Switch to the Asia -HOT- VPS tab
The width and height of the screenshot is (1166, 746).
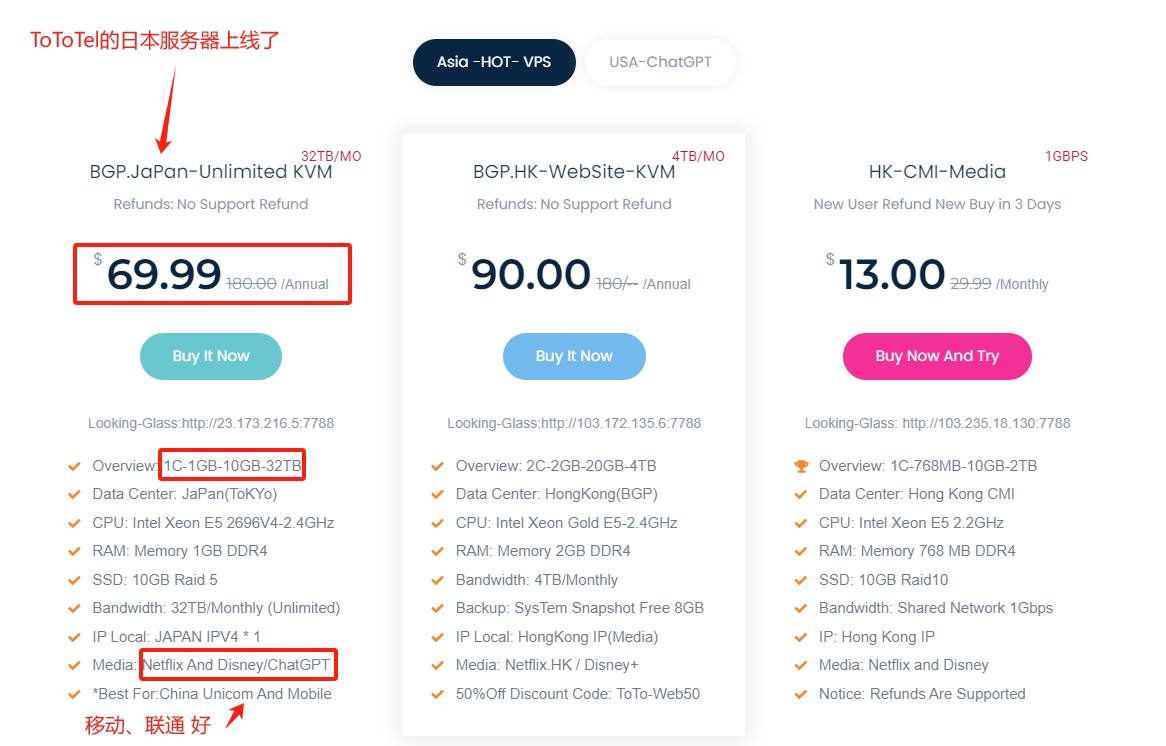pyautogui.click(x=494, y=62)
